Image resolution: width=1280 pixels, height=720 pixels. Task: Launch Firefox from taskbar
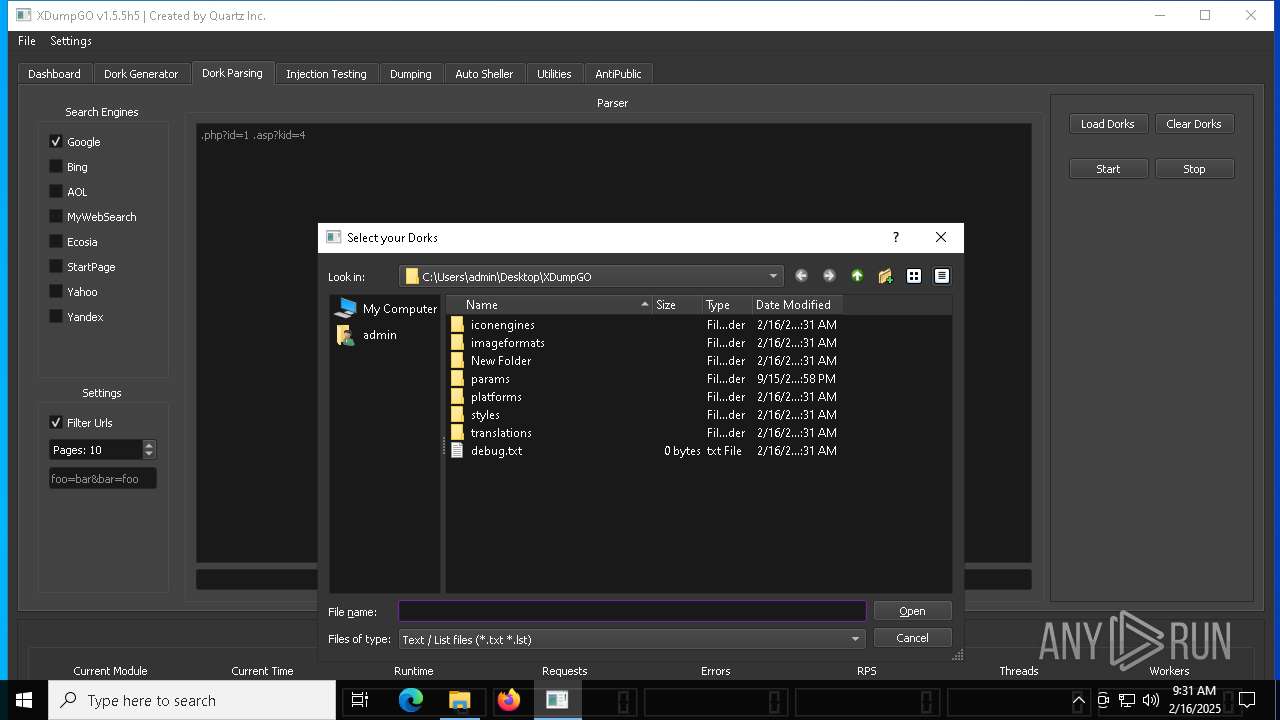coord(509,700)
